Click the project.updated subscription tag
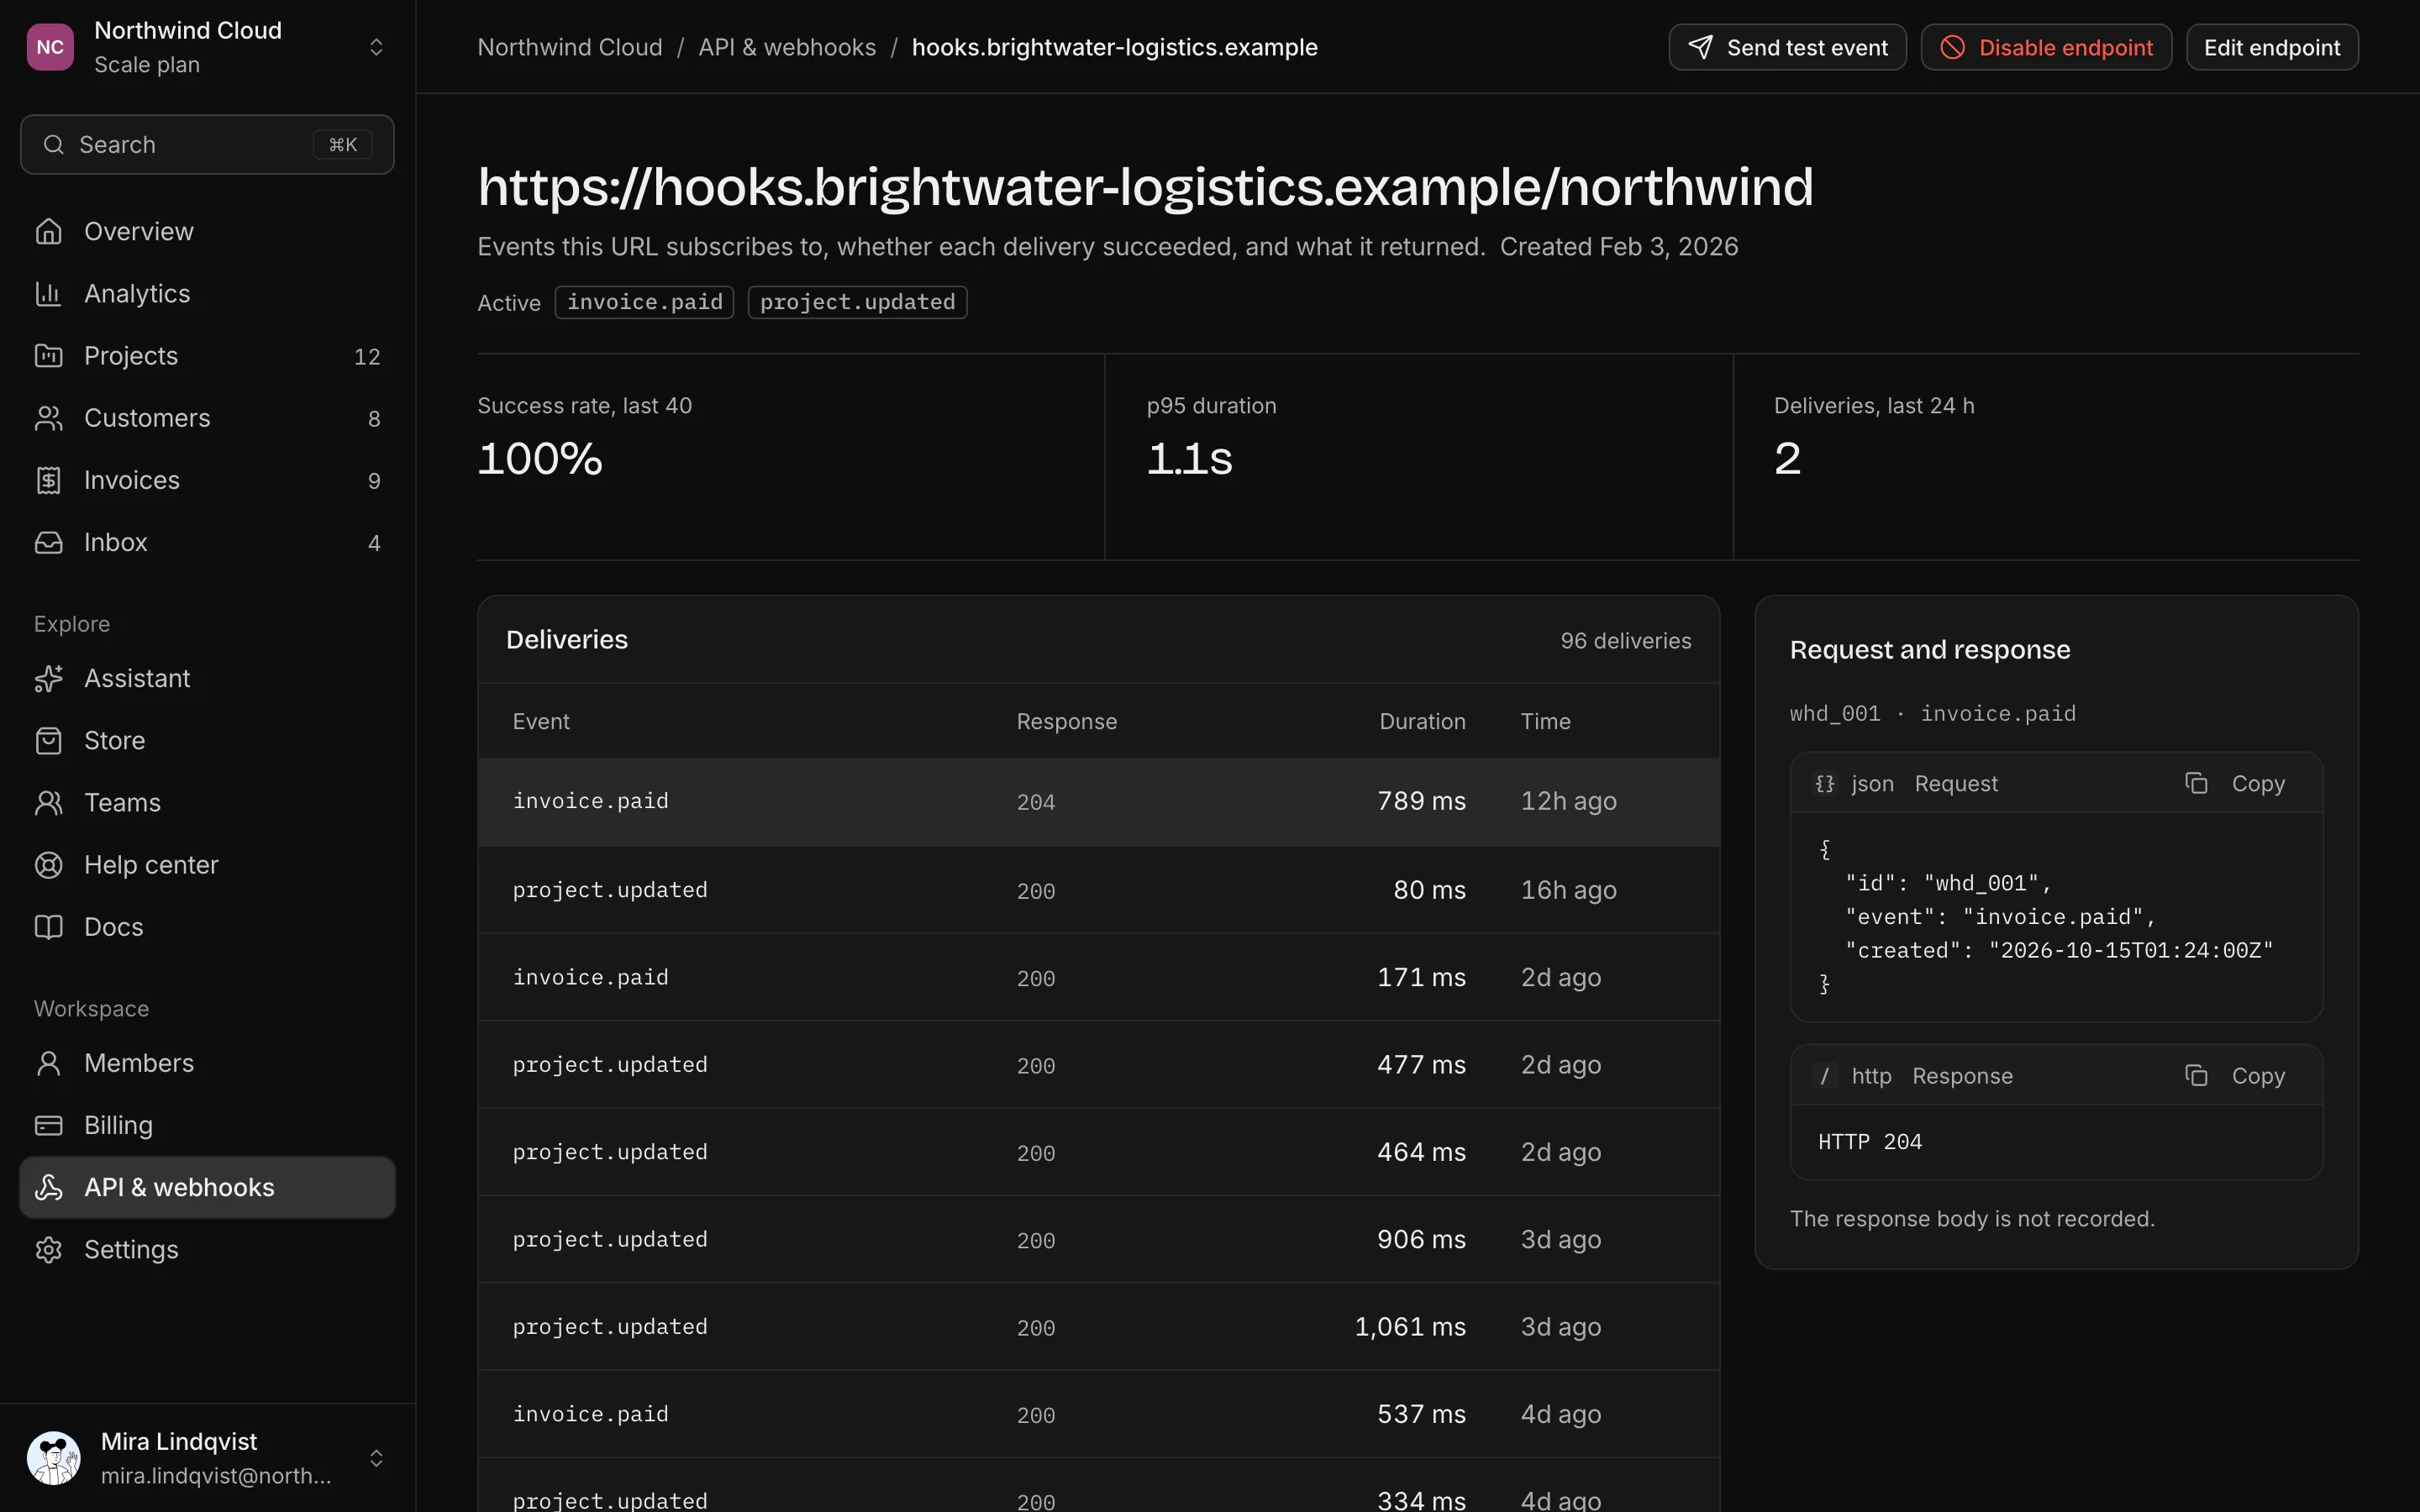The image size is (2420, 1512). [x=857, y=302]
